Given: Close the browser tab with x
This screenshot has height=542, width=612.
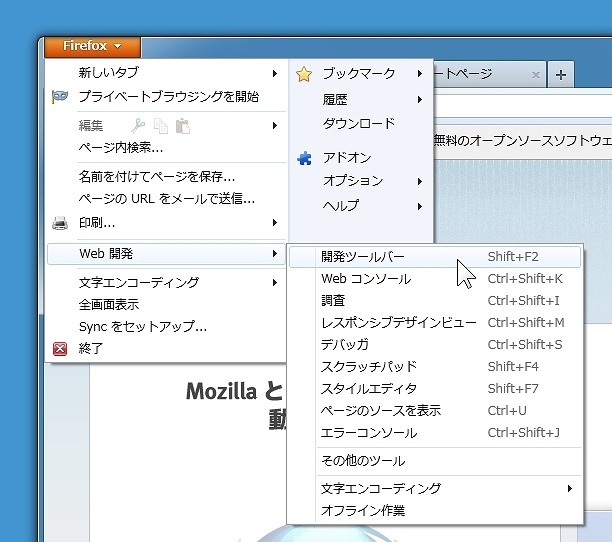Looking at the screenshot, I should click(536, 75).
